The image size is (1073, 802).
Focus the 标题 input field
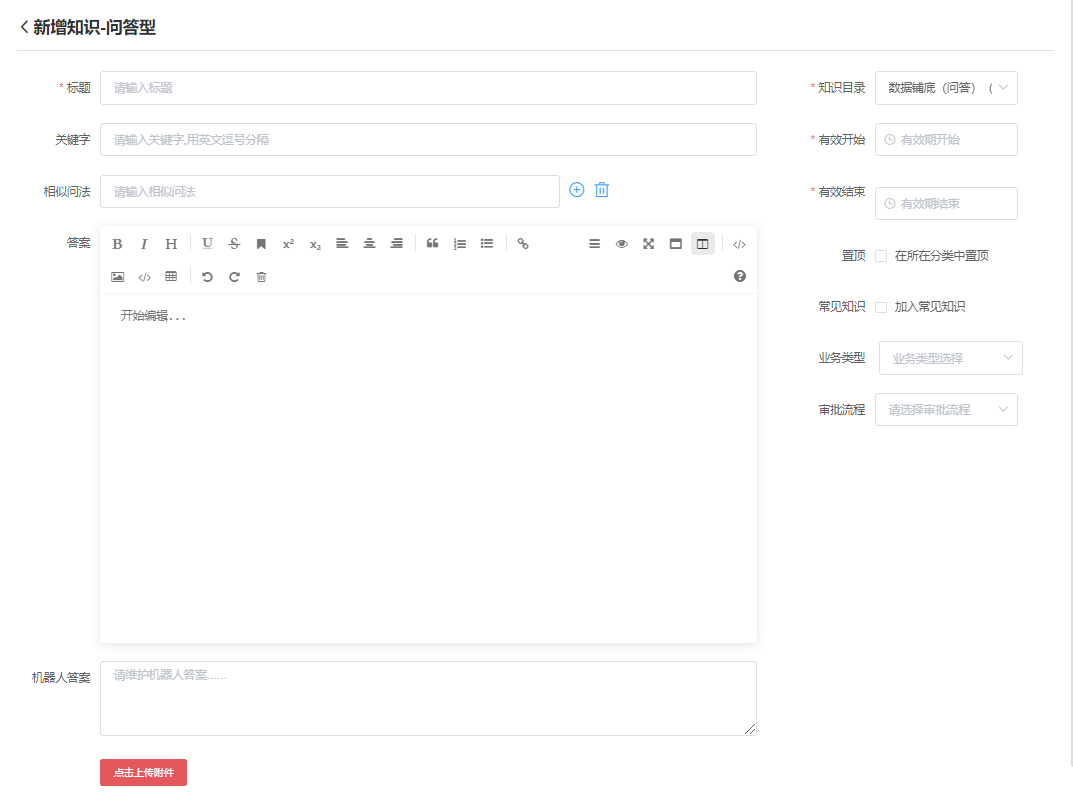click(x=428, y=88)
